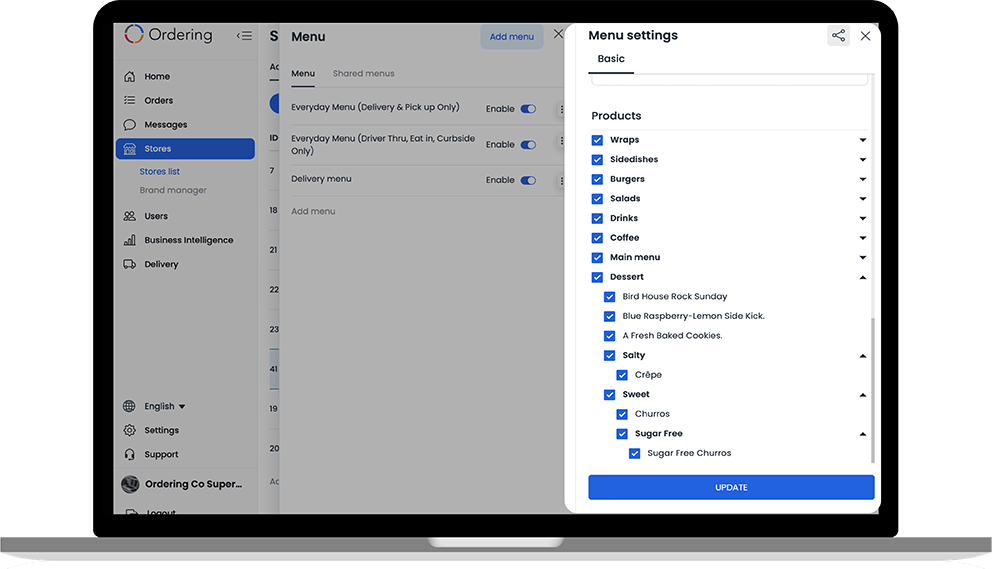Uncheck Sugar Free Churros checkbox

[x=635, y=454]
